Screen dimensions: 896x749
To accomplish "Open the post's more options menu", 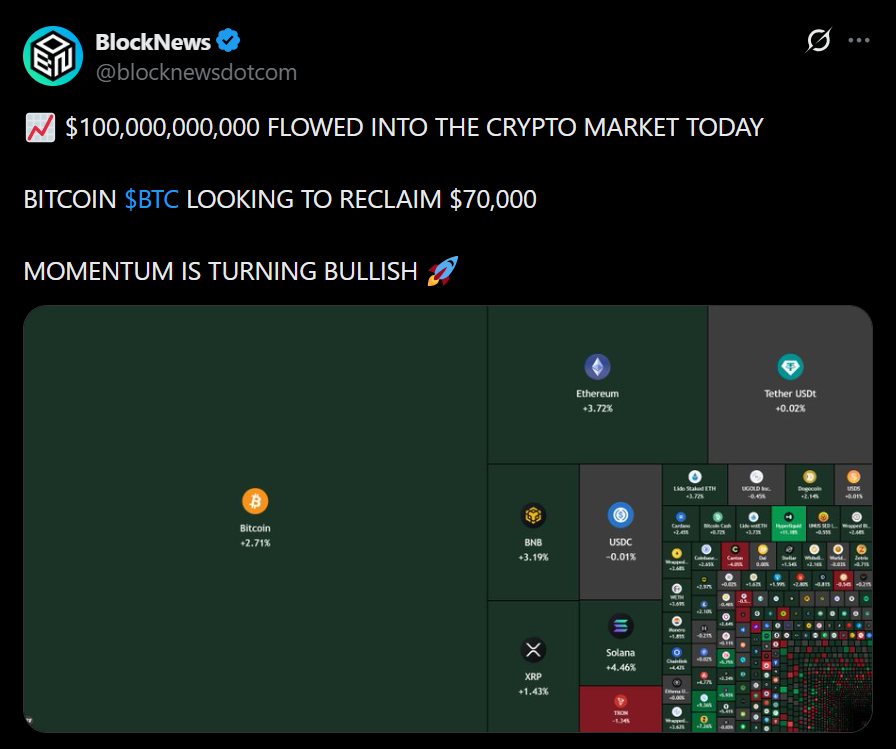I will (858, 42).
